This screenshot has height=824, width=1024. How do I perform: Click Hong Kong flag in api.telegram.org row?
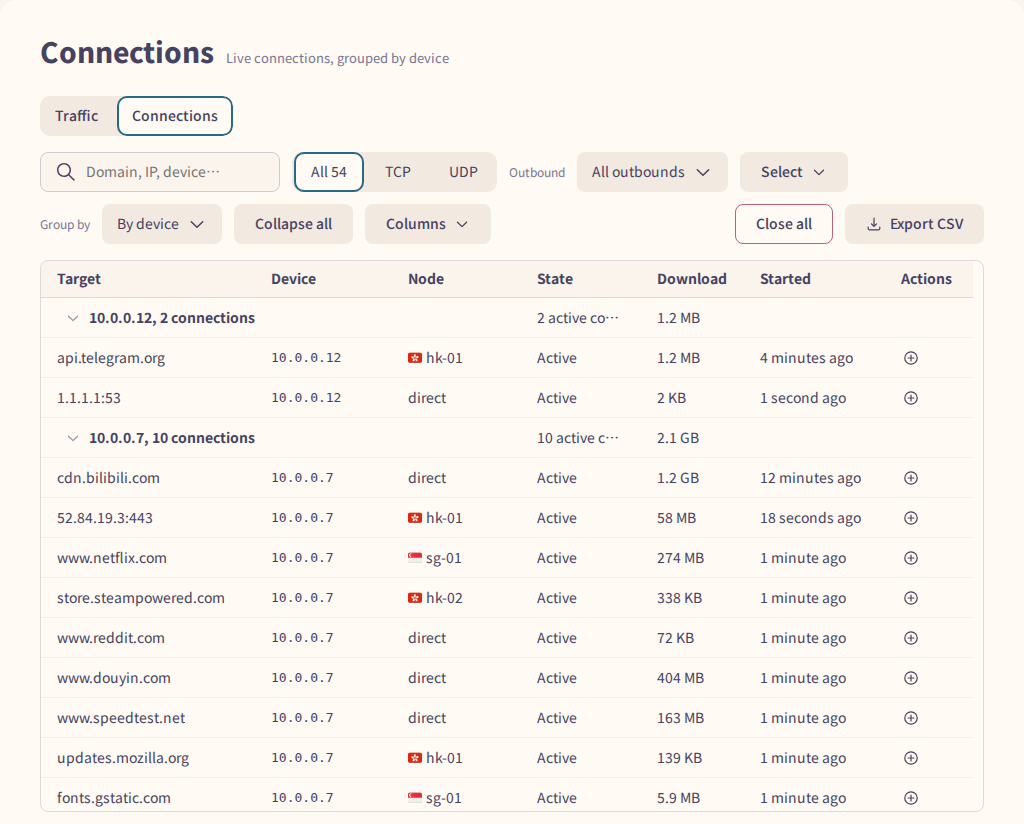pos(415,358)
